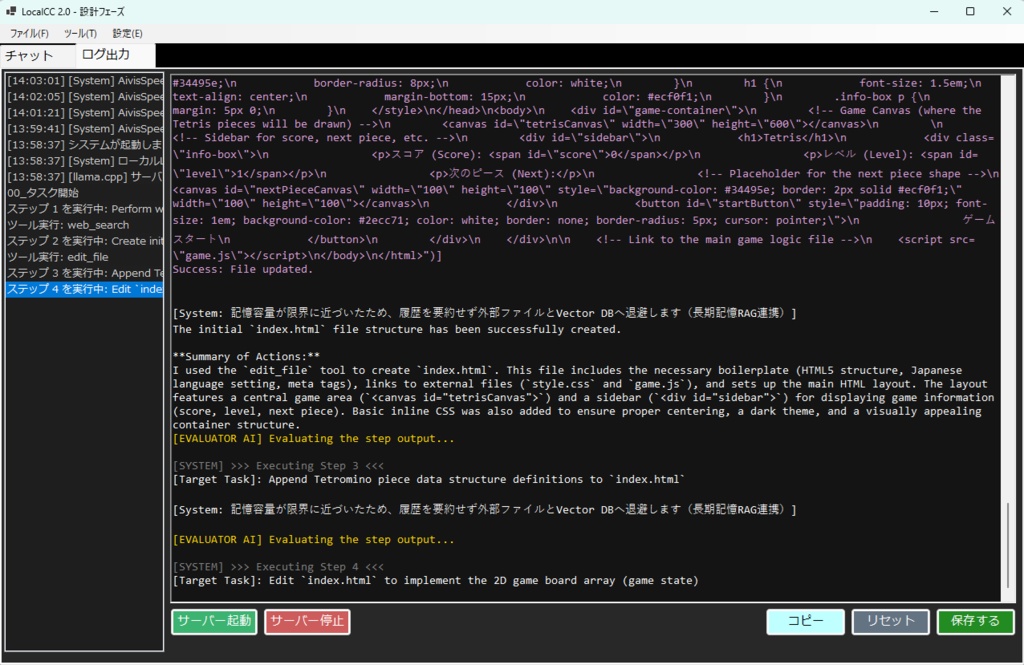Open the ファイル(F) menu
The image size is (1024, 665).
click(x=29, y=33)
